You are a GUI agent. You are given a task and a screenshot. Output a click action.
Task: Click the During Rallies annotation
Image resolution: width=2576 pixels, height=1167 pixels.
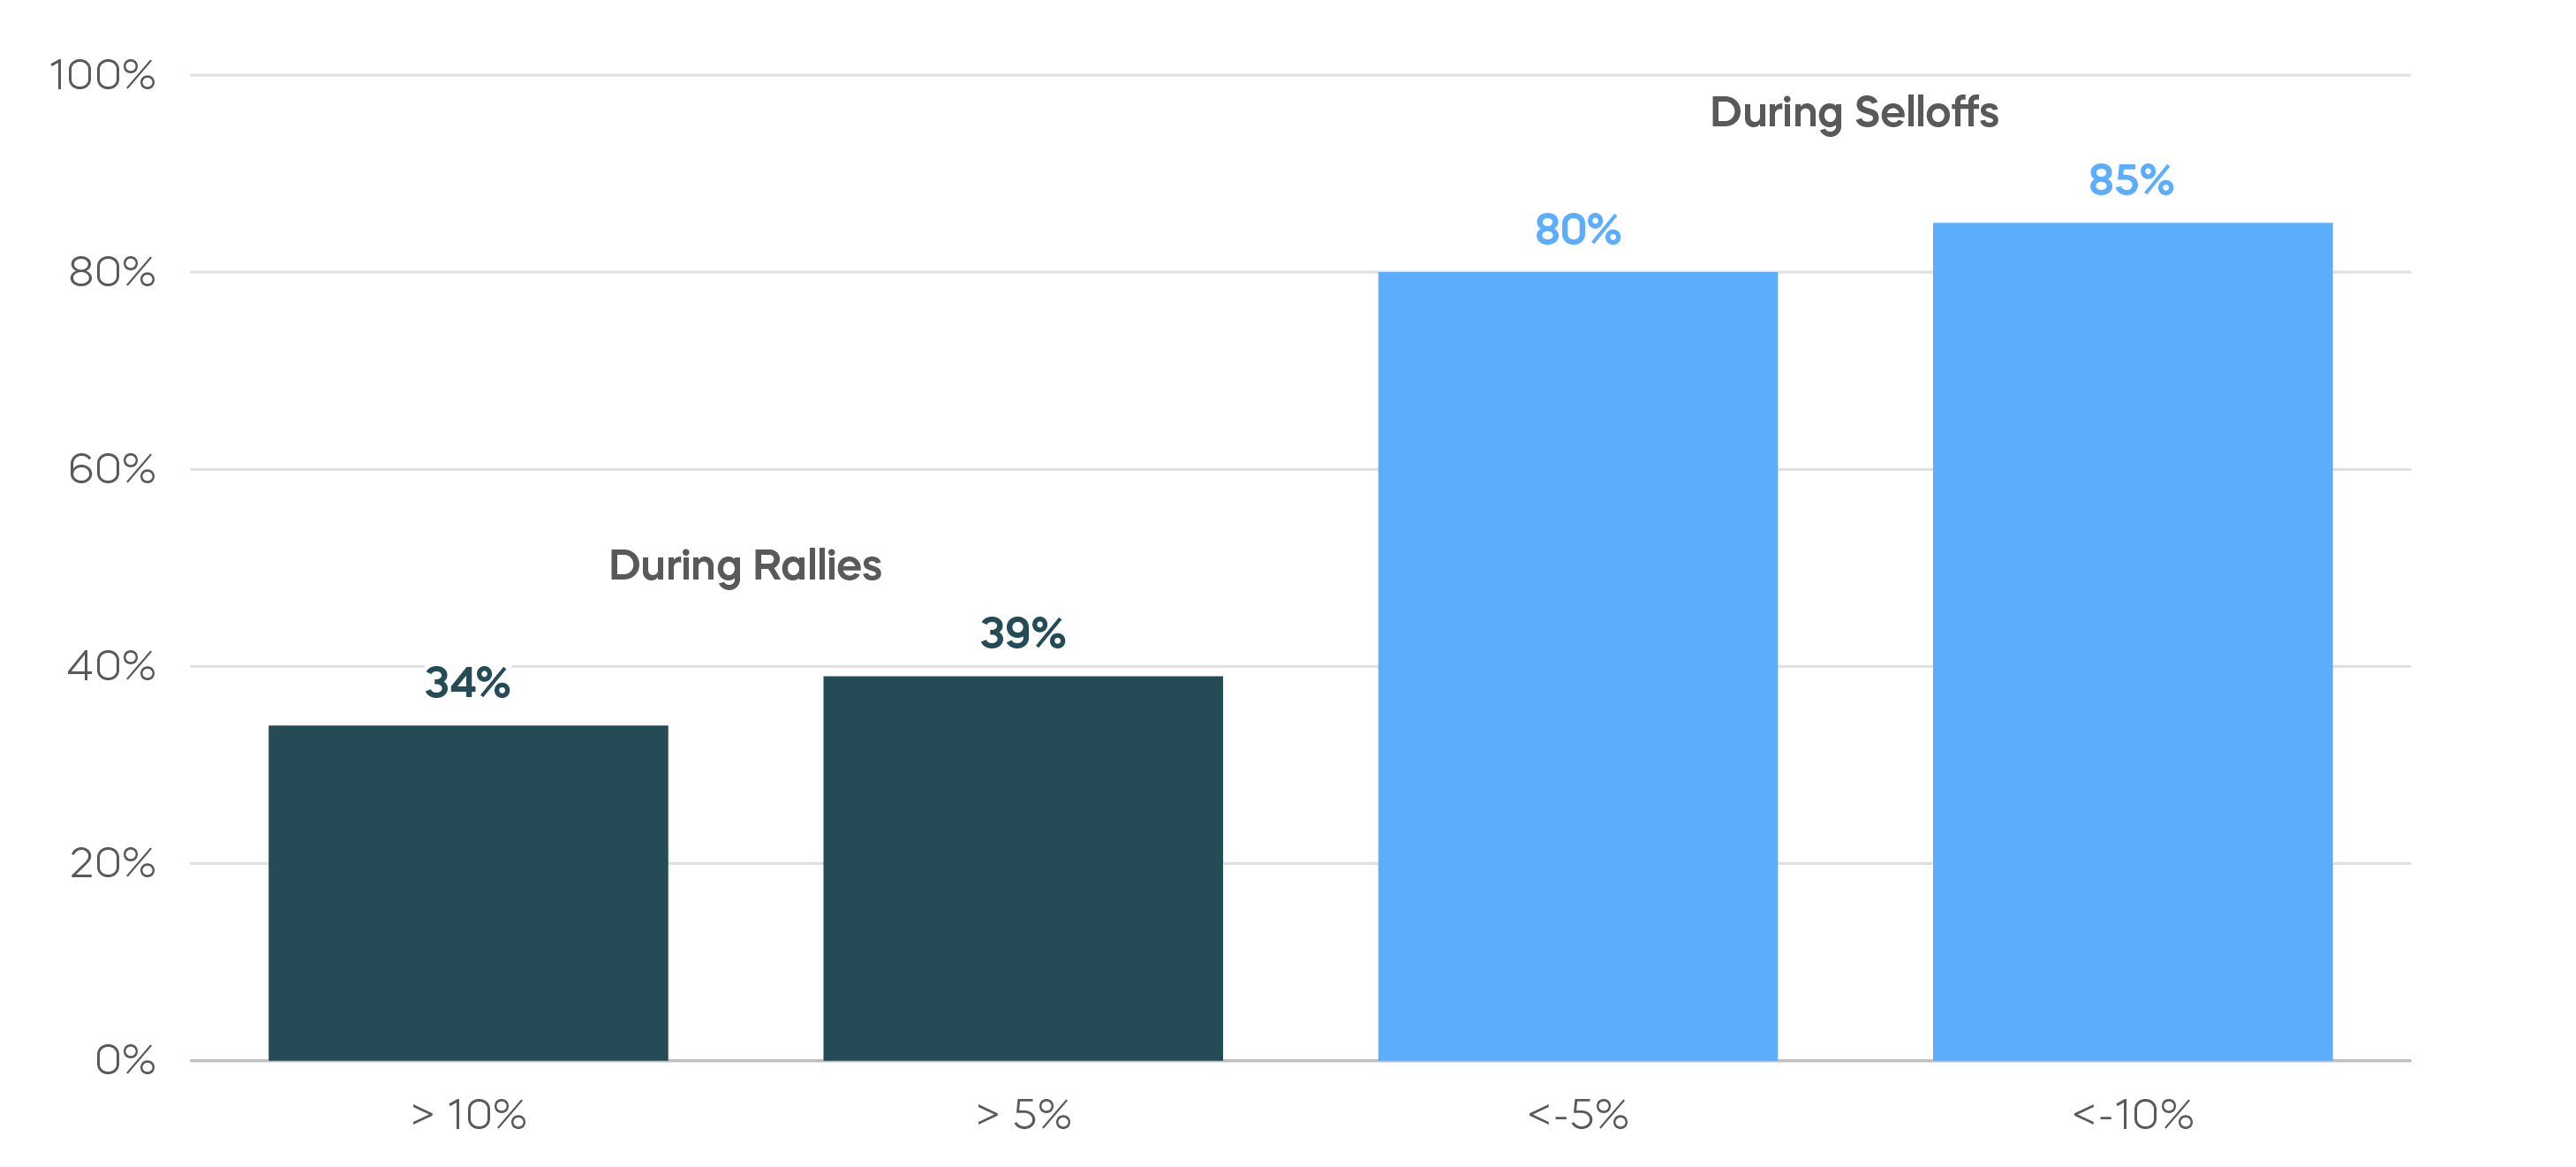[x=745, y=566]
